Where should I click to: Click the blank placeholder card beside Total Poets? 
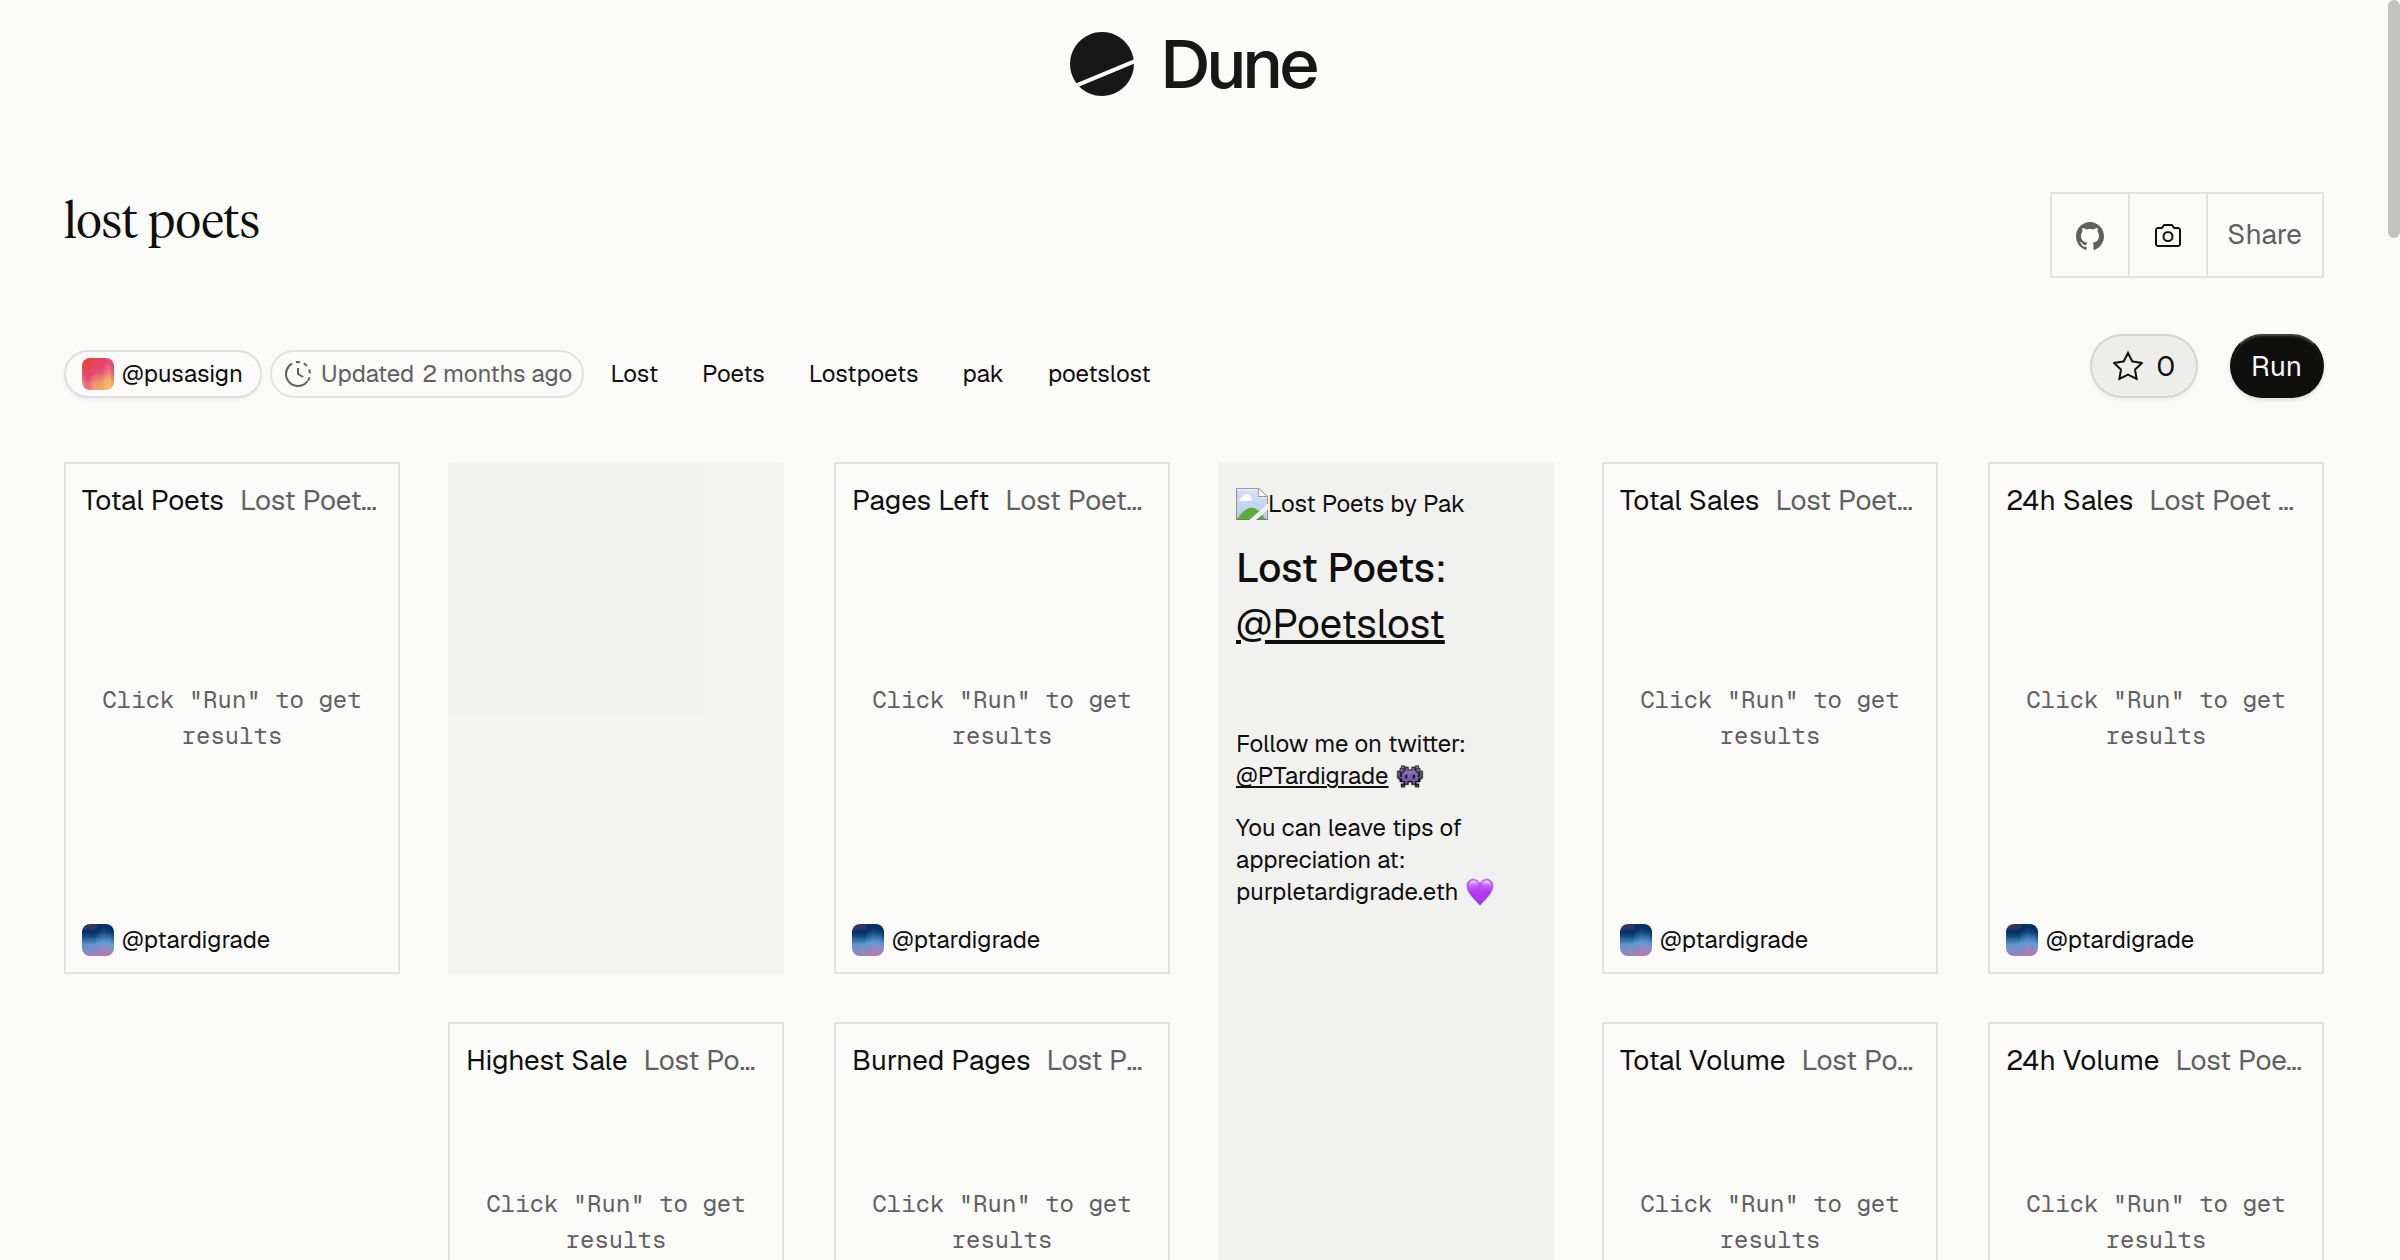click(616, 717)
